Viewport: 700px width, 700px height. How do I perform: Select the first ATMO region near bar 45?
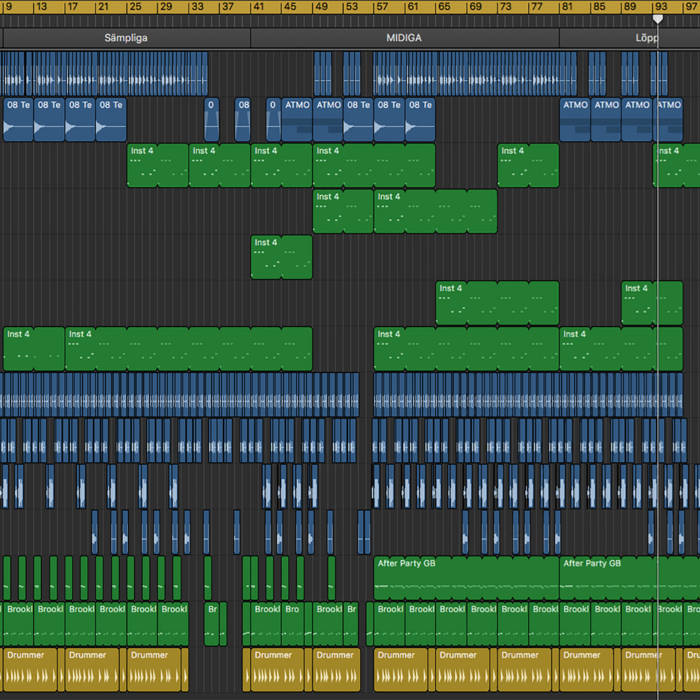(x=297, y=120)
